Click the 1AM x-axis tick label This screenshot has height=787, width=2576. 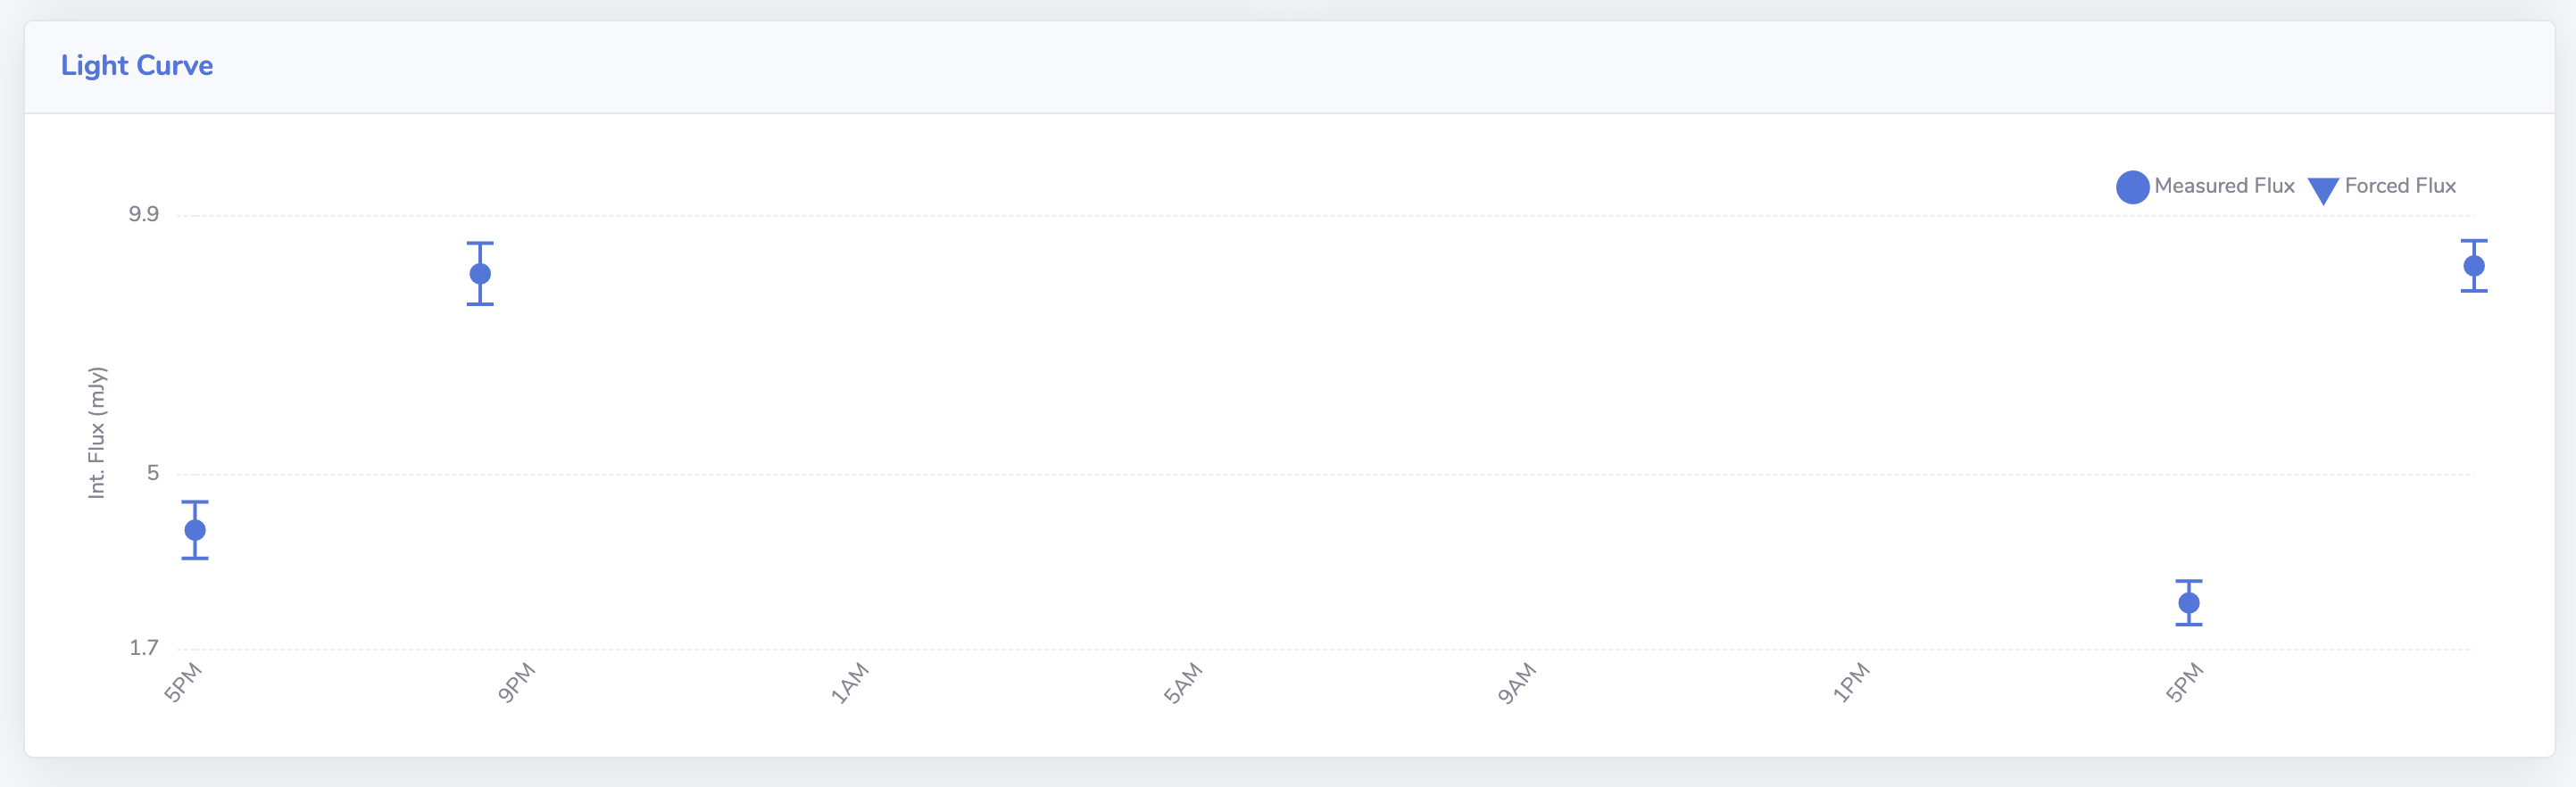coord(849,683)
